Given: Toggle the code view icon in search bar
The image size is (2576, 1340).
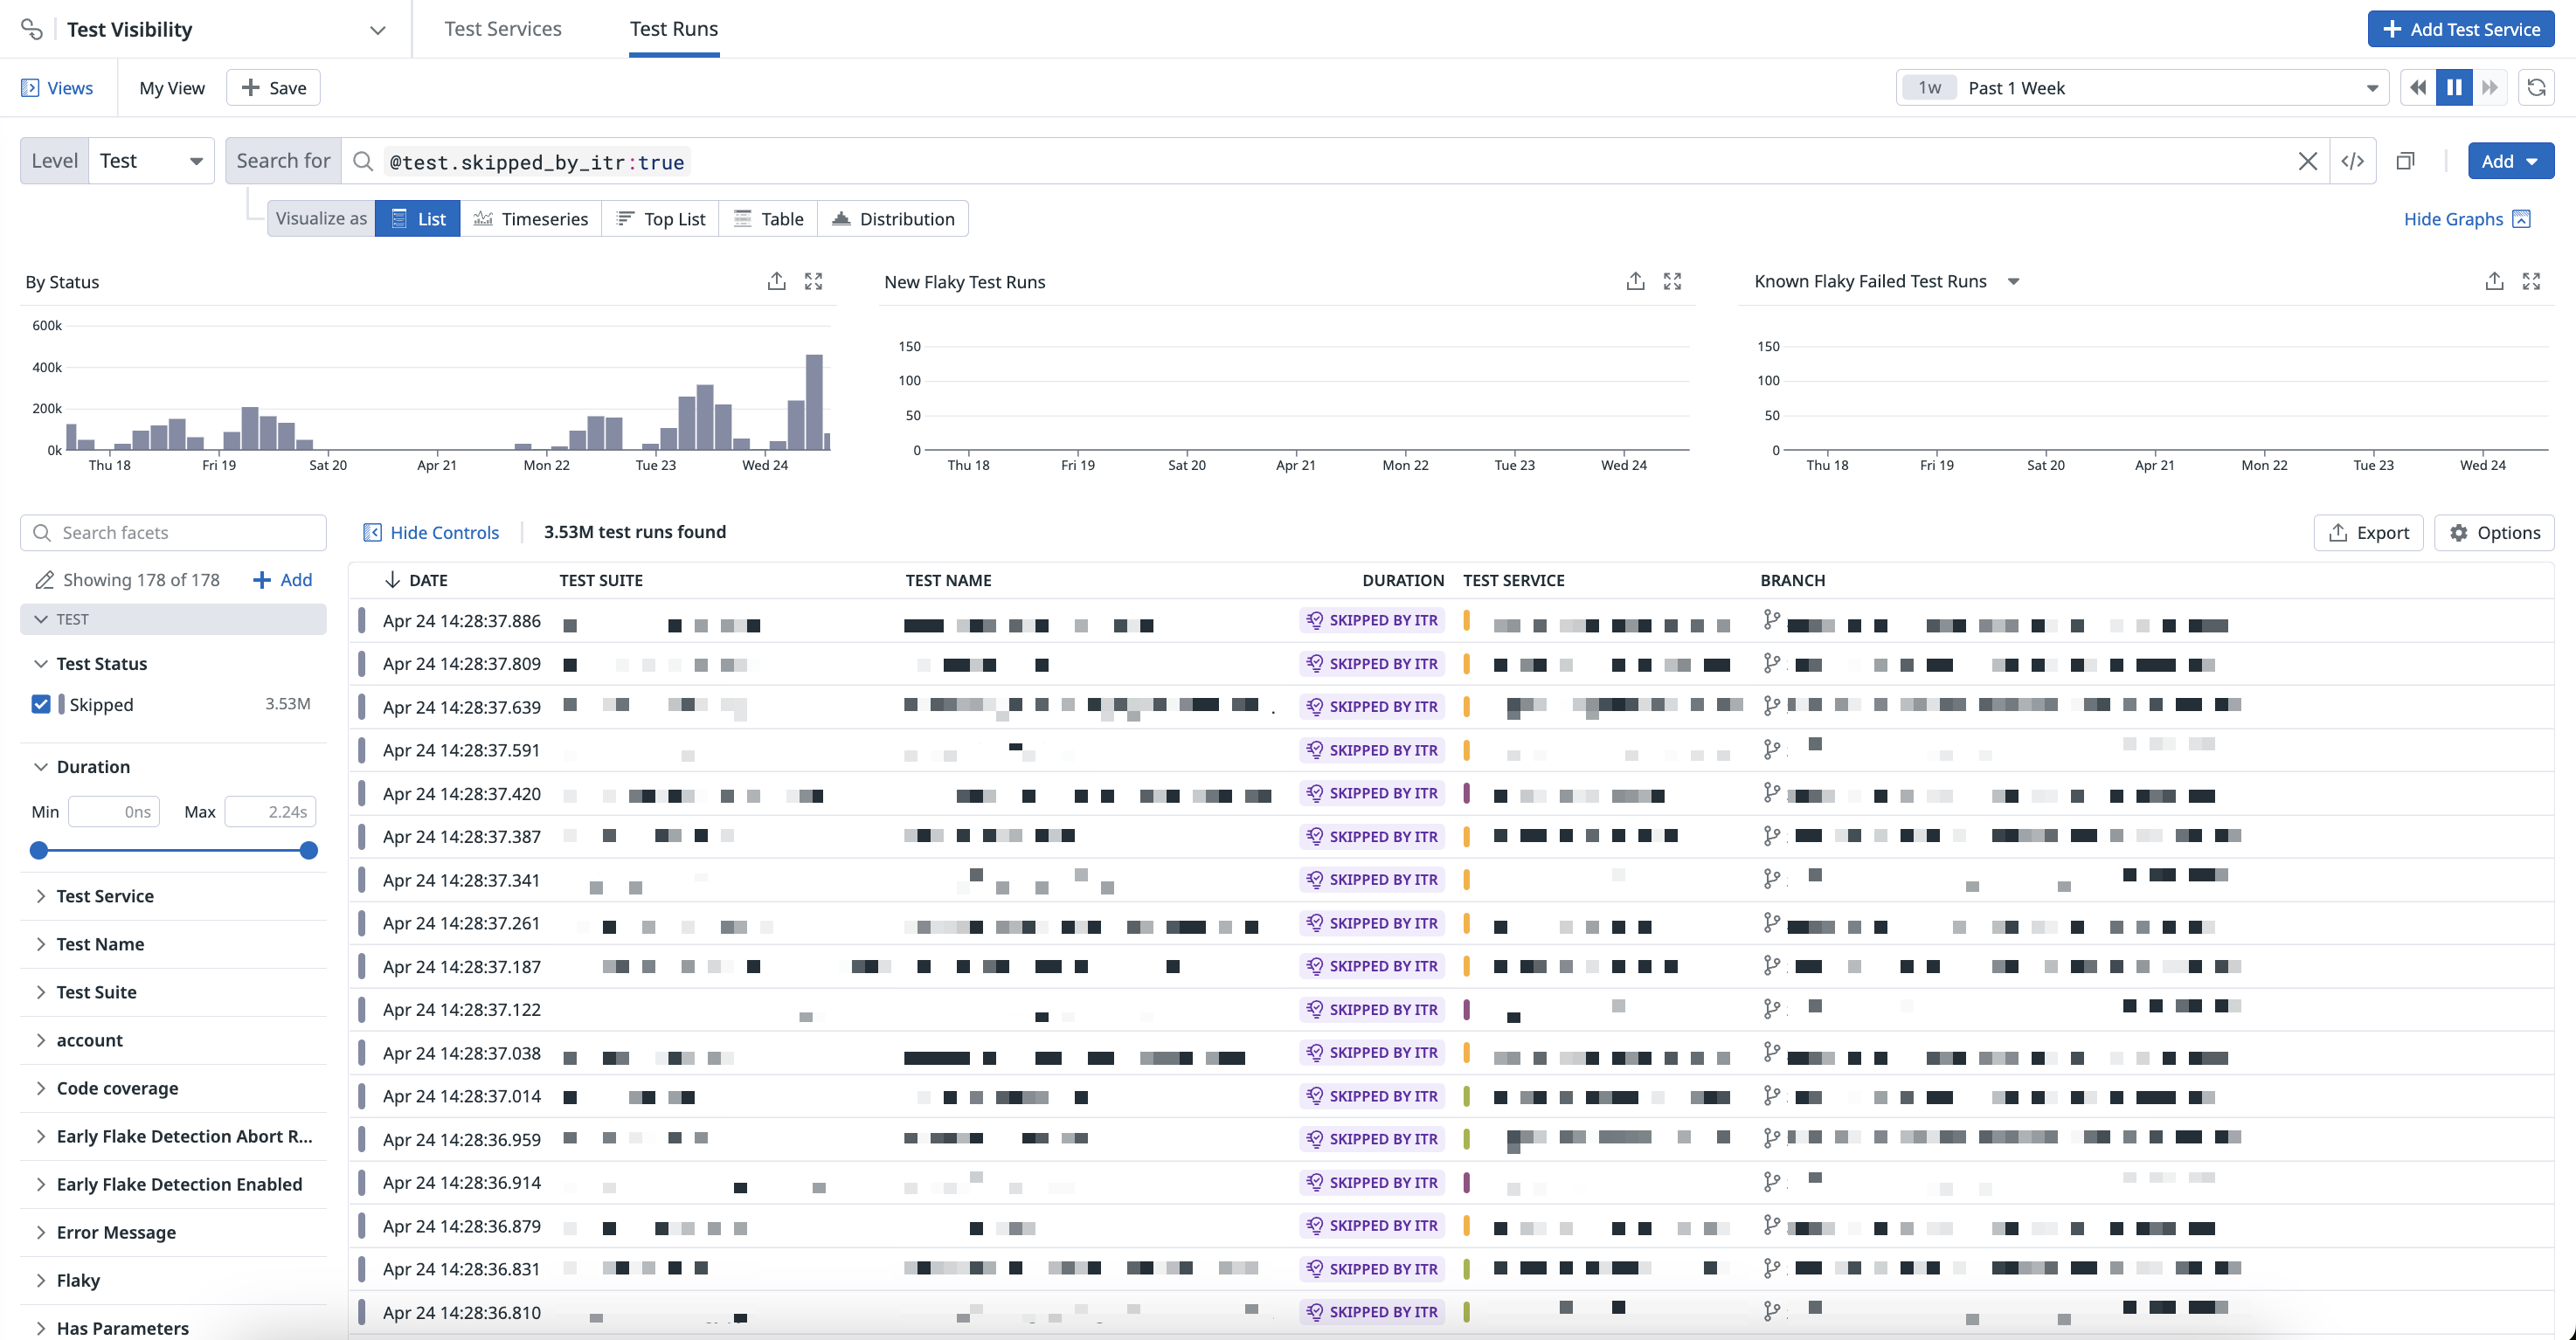Looking at the screenshot, I should pyautogui.click(x=2353, y=161).
